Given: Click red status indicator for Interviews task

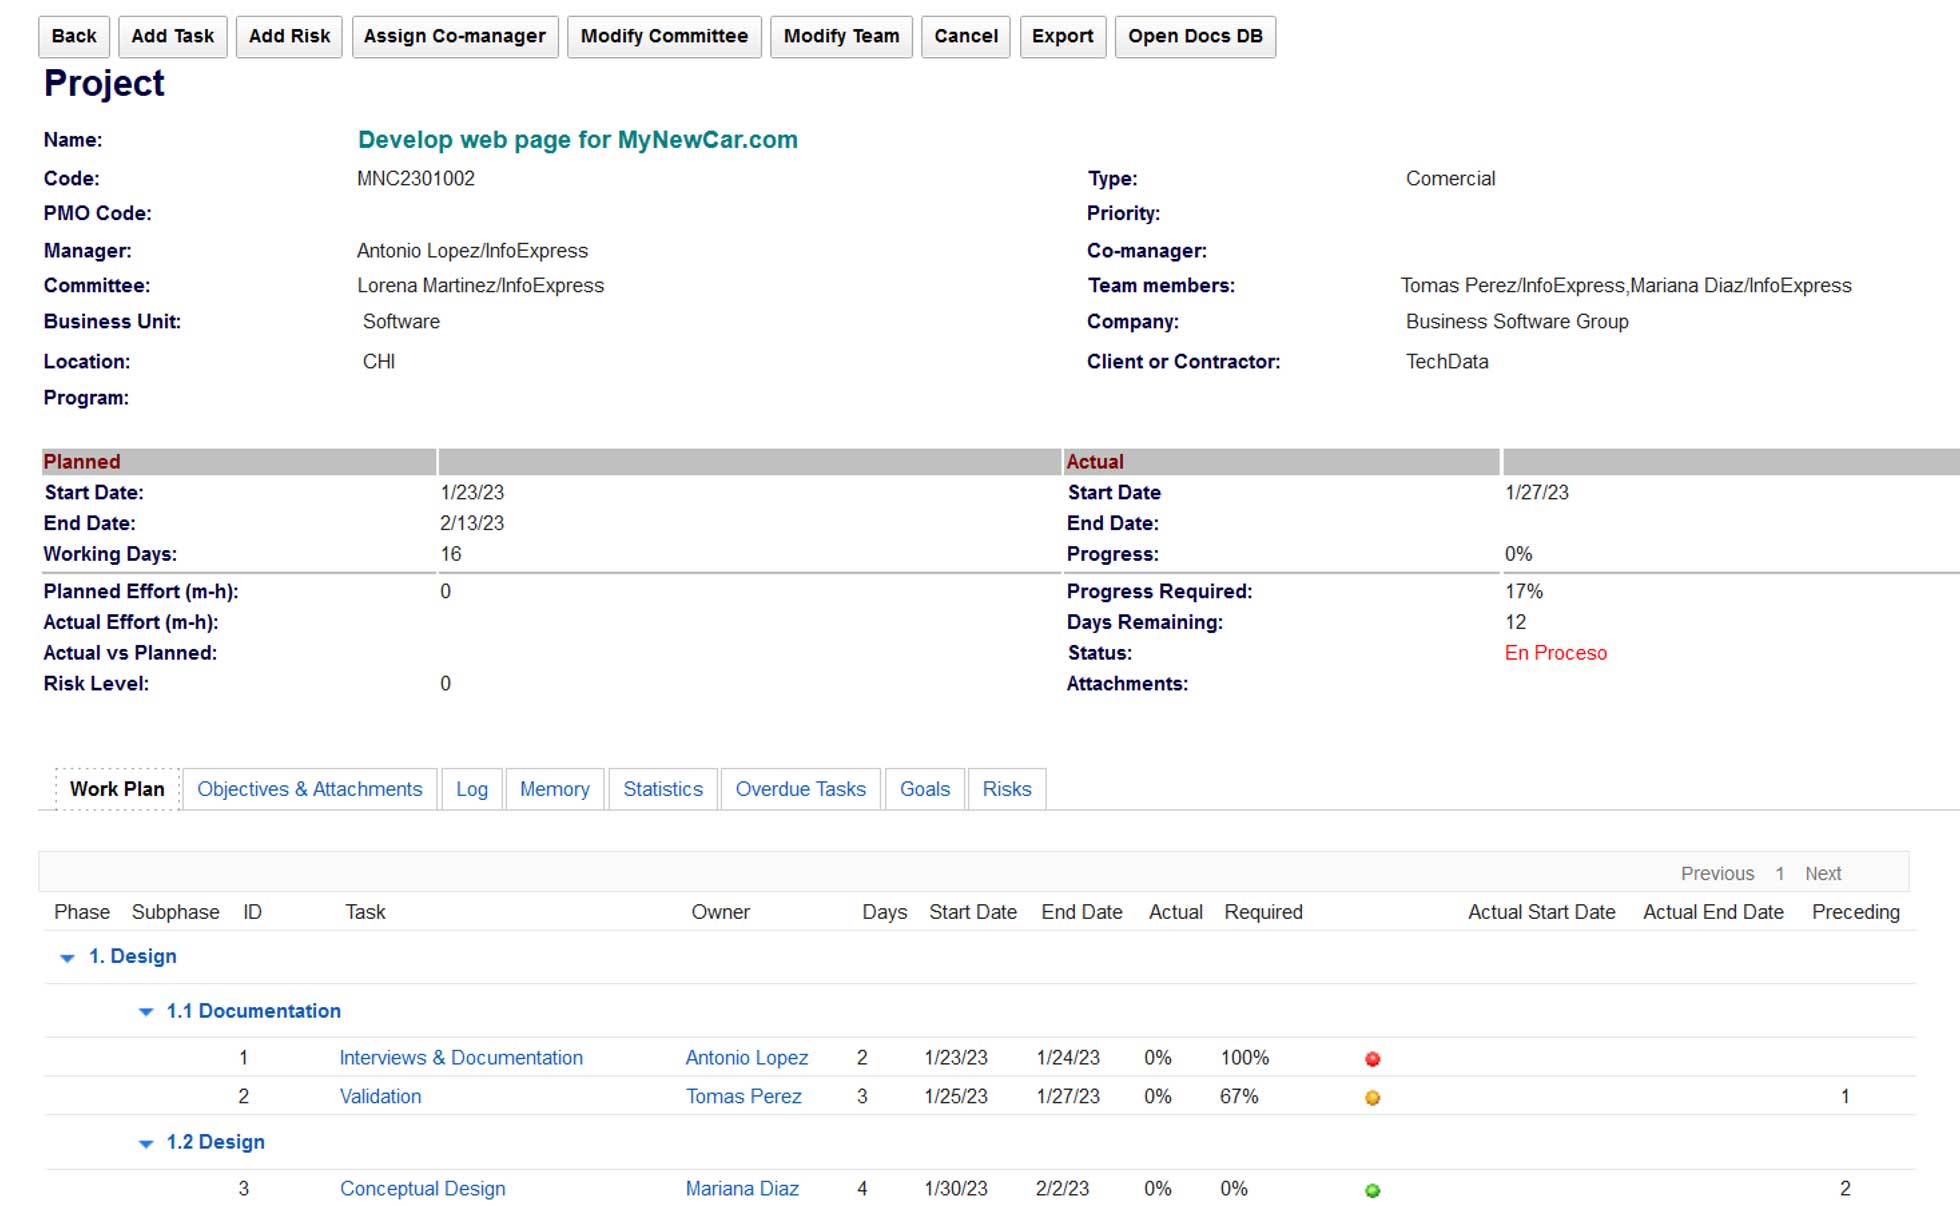Looking at the screenshot, I should pos(1372,1059).
